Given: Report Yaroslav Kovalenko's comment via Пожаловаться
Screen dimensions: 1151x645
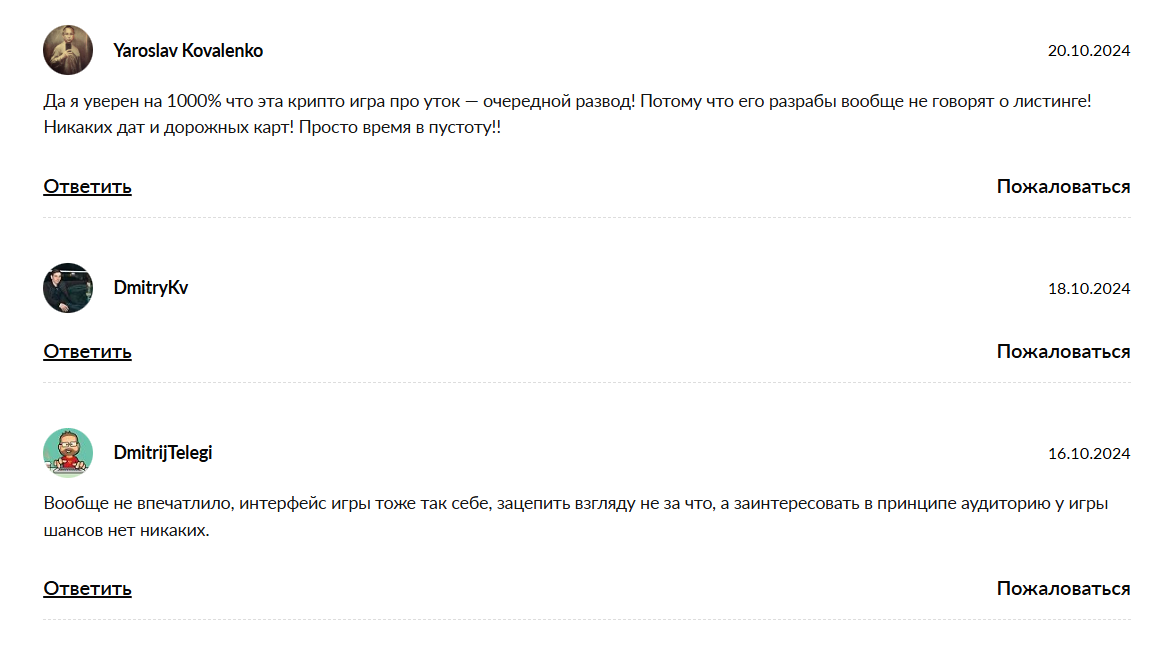Looking at the screenshot, I should (1063, 187).
